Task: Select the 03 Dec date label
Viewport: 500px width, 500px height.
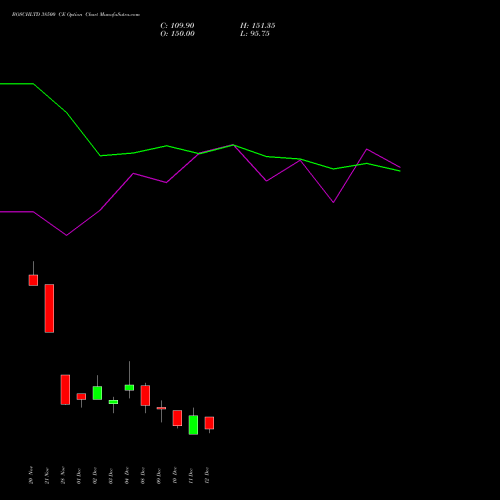Action: click(x=111, y=475)
